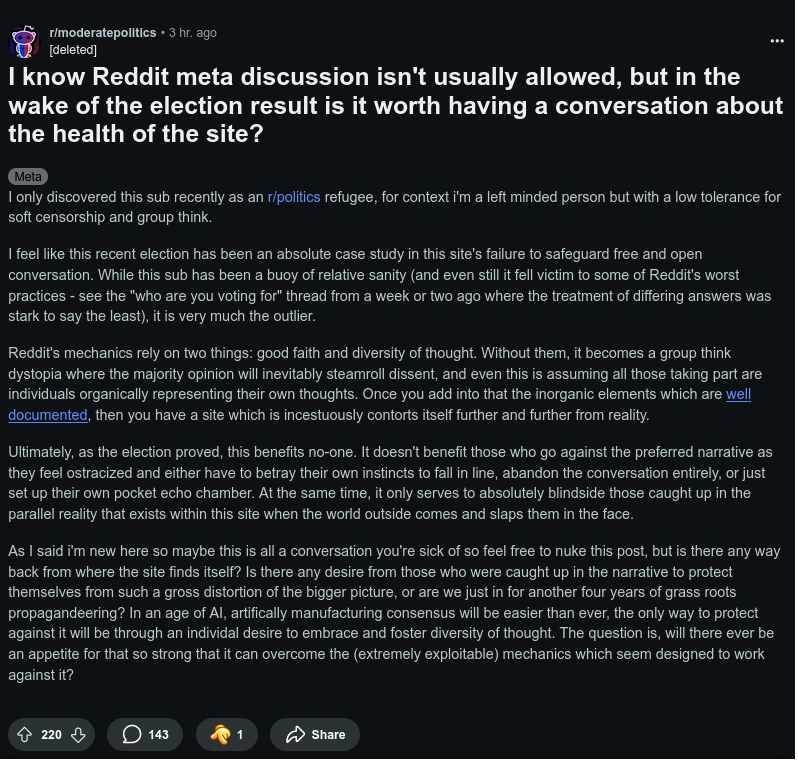The height and width of the screenshot is (762, 798).
Task: Click the "3 hr. ago" timestamp
Action: tap(192, 33)
